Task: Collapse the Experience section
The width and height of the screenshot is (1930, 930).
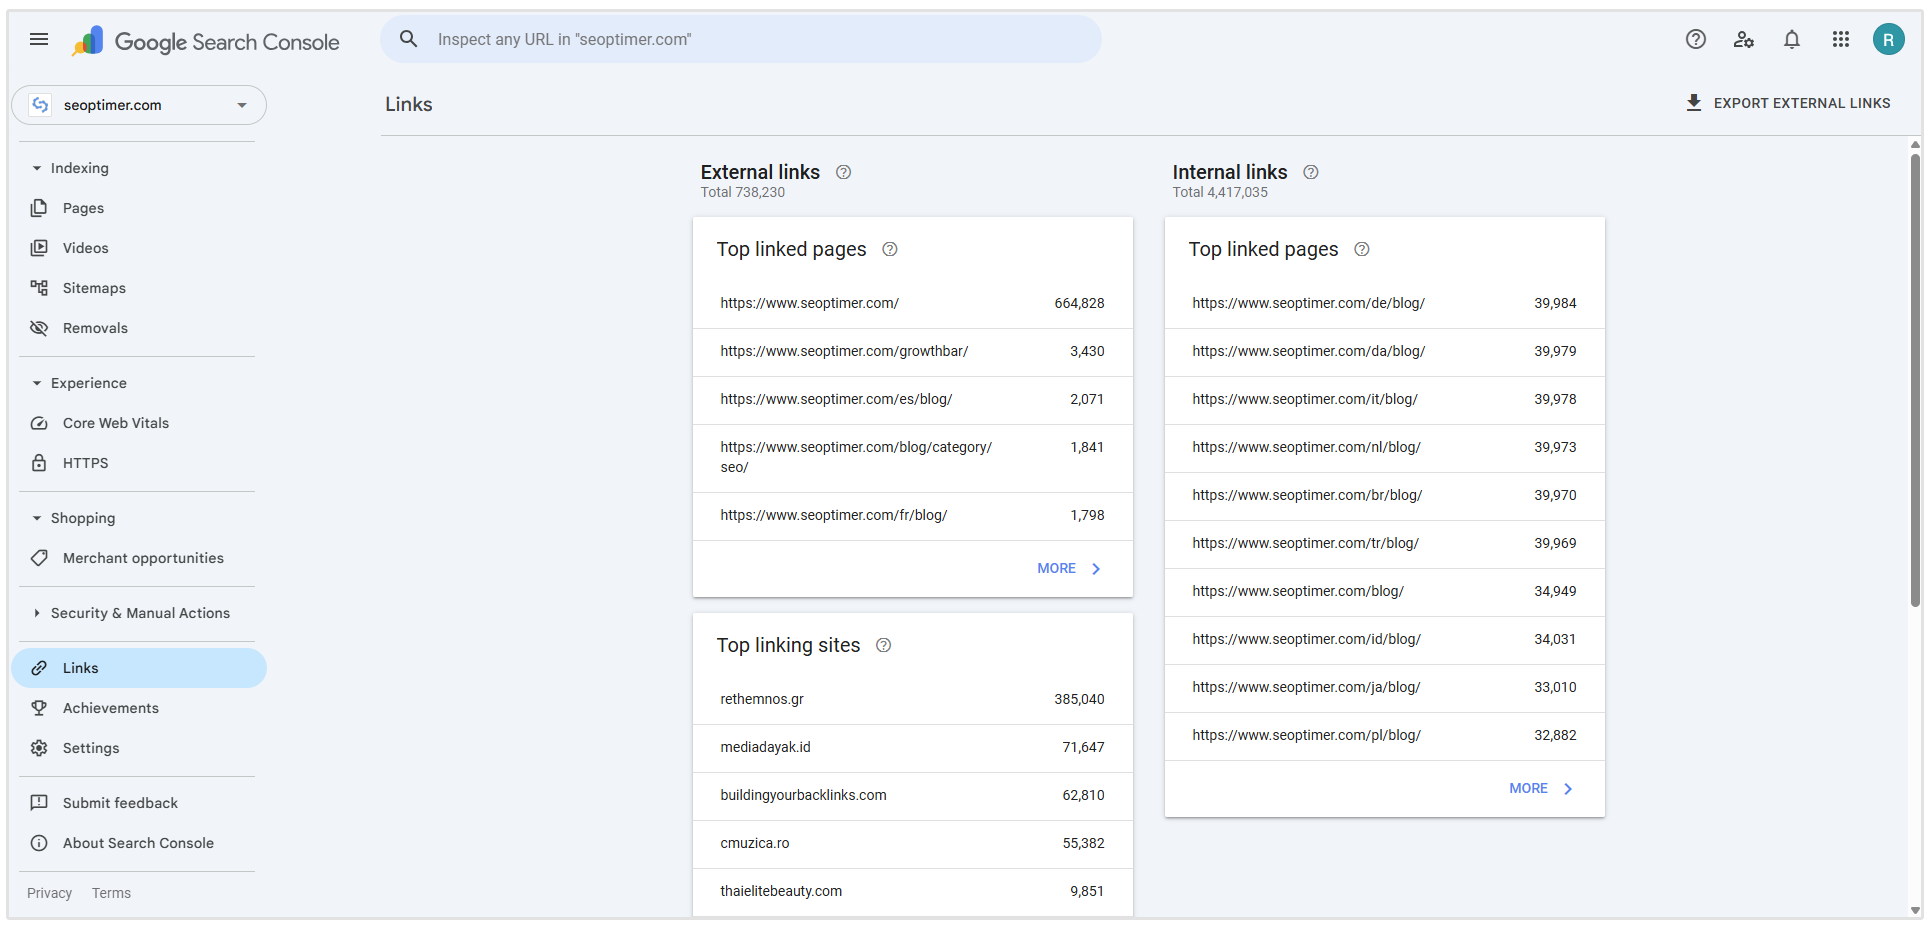Action: point(37,383)
